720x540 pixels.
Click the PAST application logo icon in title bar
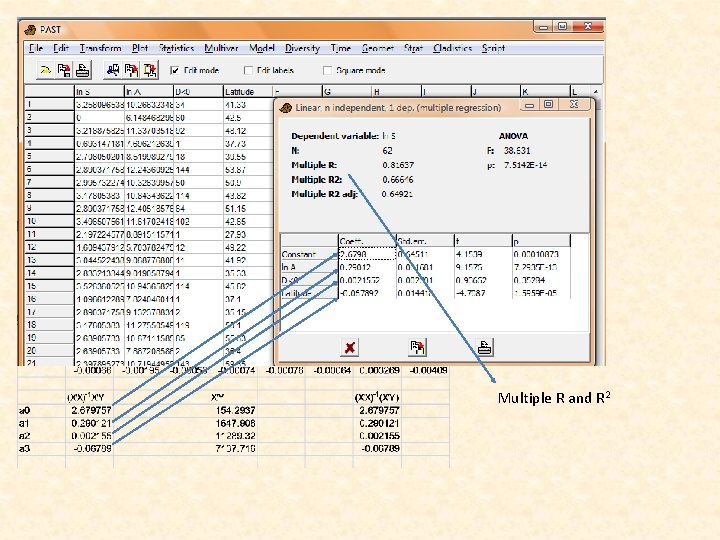point(30,30)
